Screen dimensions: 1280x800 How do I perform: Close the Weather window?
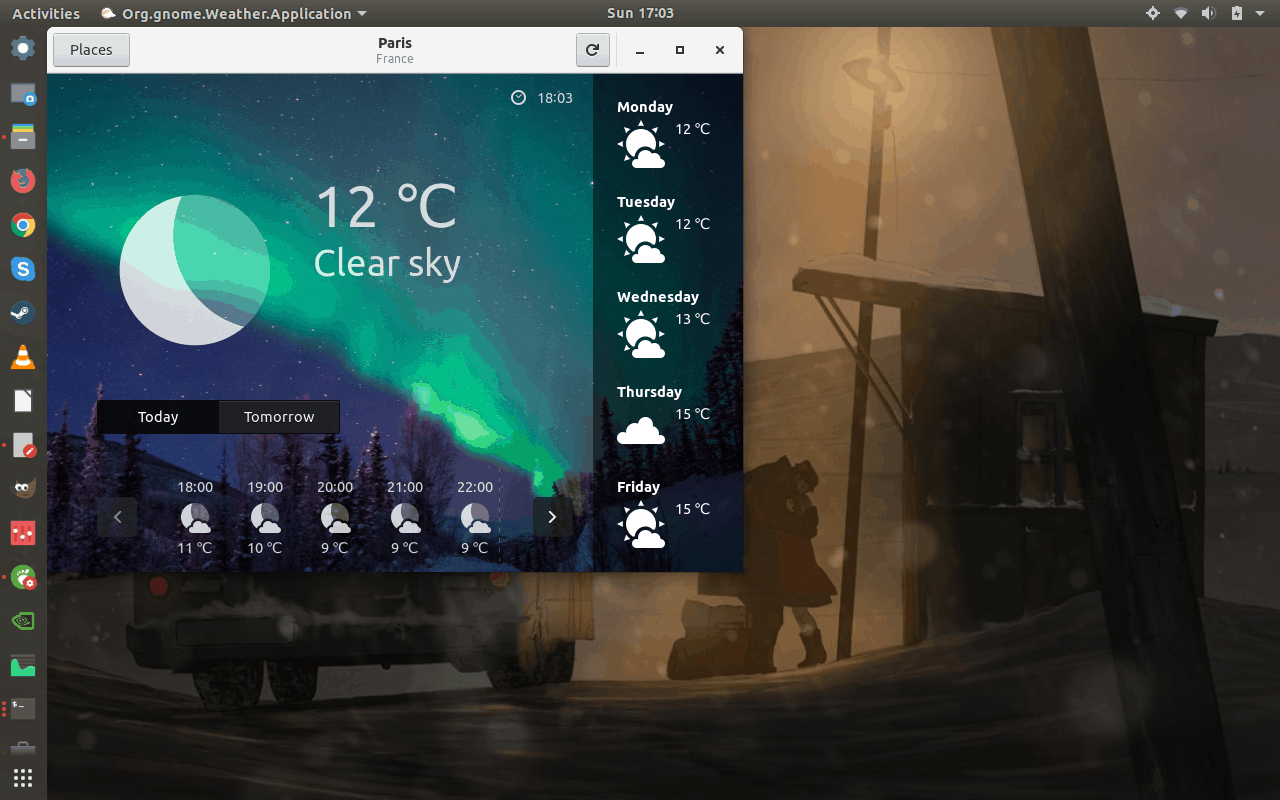719,50
